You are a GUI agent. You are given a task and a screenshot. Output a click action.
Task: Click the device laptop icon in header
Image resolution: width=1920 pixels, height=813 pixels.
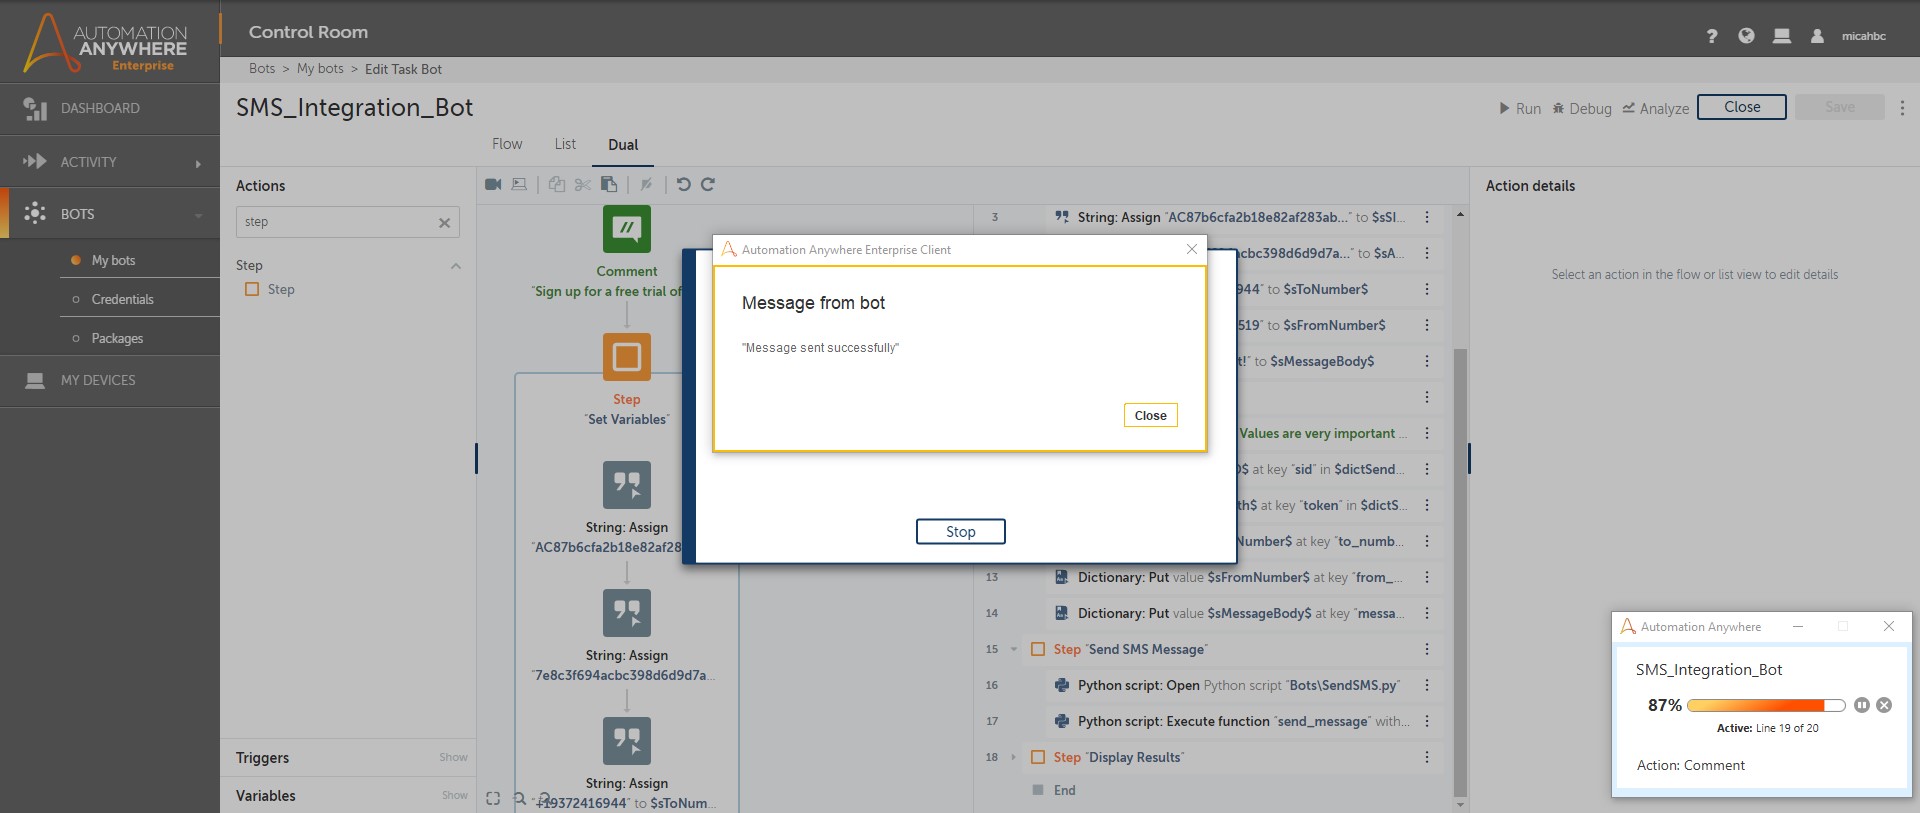pyautogui.click(x=1782, y=36)
